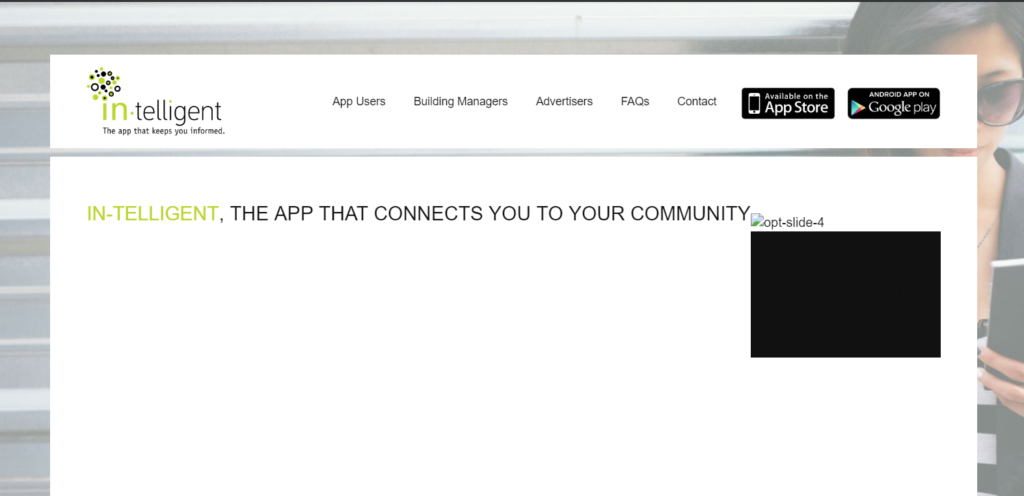Click the black video panel
The width and height of the screenshot is (1024, 496).
click(x=845, y=294)
